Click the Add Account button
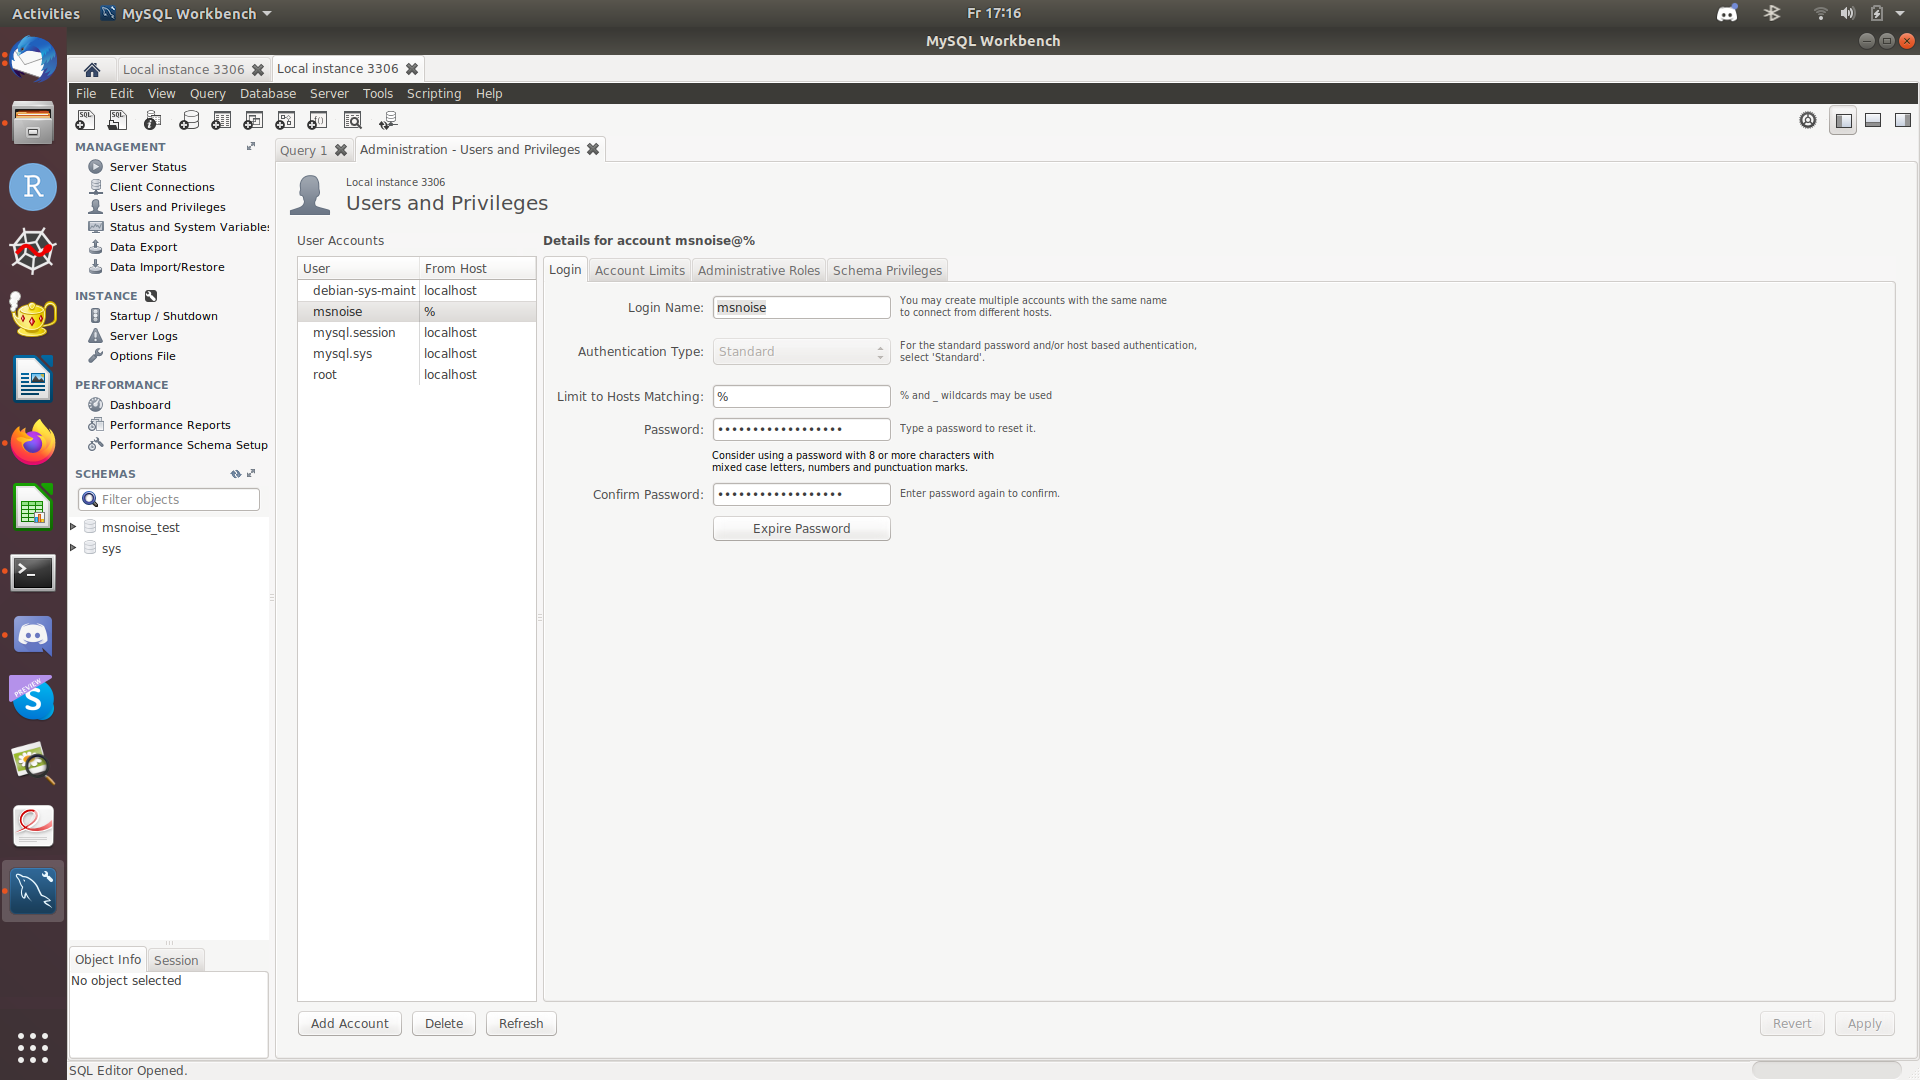Viewport: 1920px width, 1080px height. pos(349,1023)
